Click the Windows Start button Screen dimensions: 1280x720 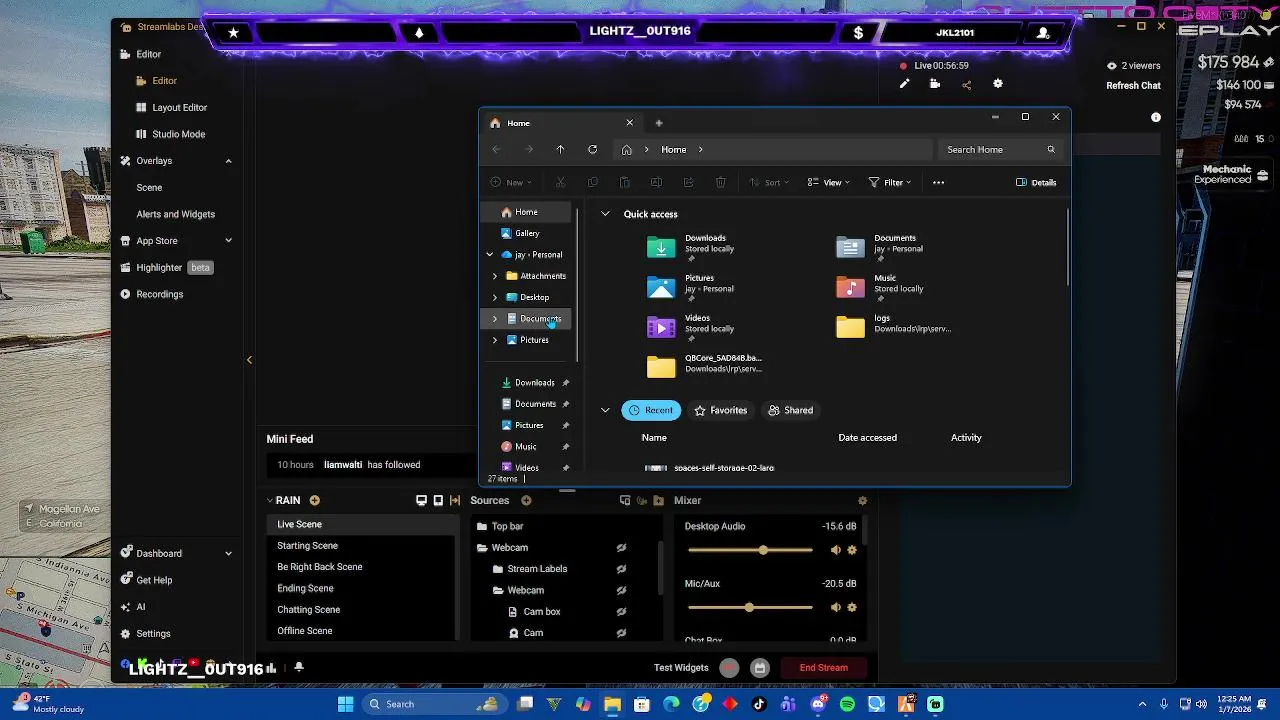coord(345,704)
